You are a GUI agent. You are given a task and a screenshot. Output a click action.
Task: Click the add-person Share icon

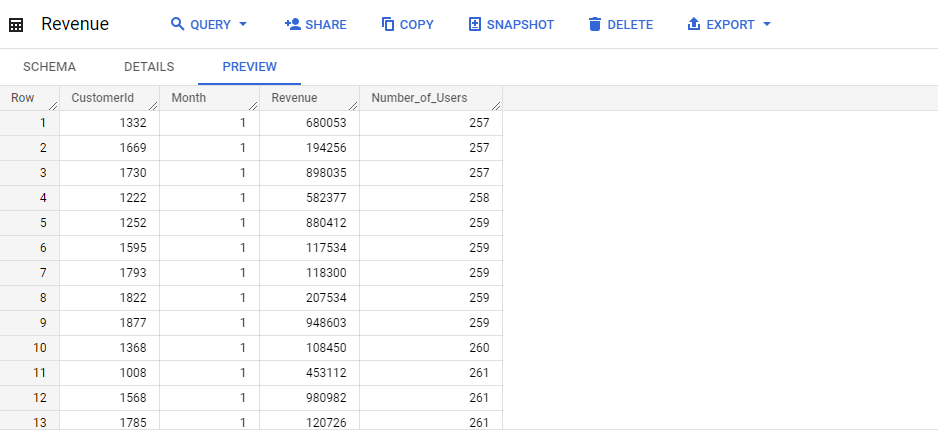[x=293, y=25]
